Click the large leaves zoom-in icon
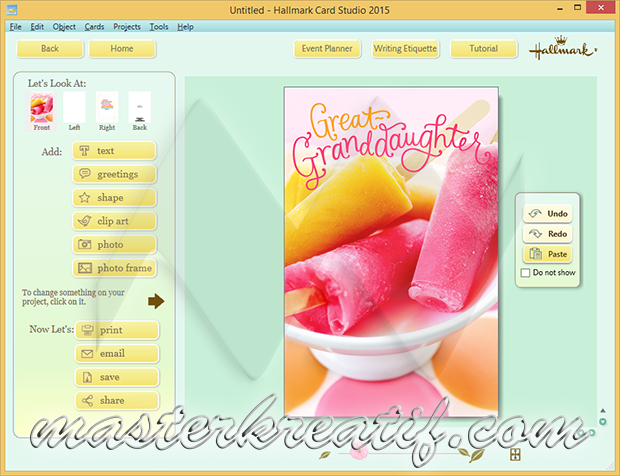 (473, 454)
